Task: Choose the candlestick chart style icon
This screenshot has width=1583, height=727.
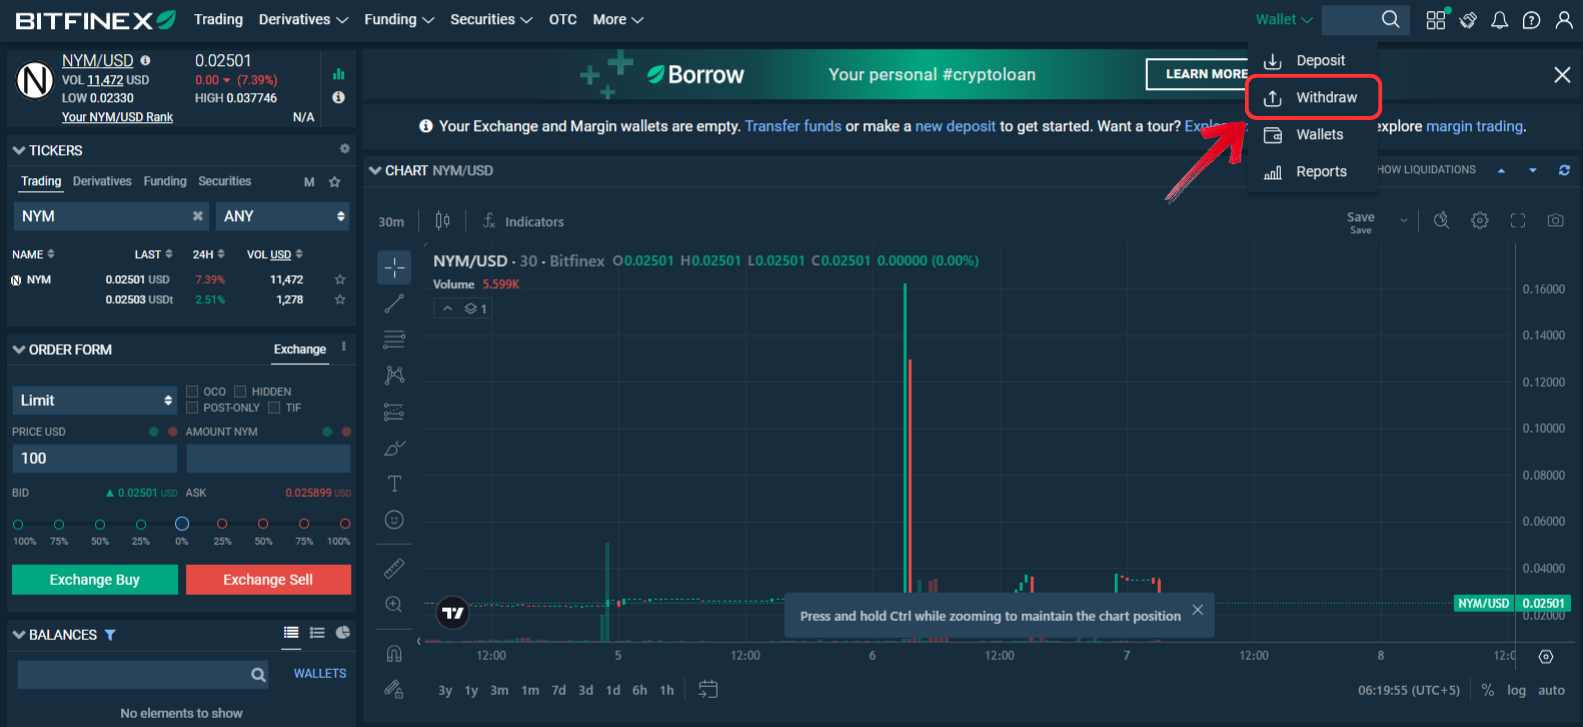Action: tap(442, 221)
